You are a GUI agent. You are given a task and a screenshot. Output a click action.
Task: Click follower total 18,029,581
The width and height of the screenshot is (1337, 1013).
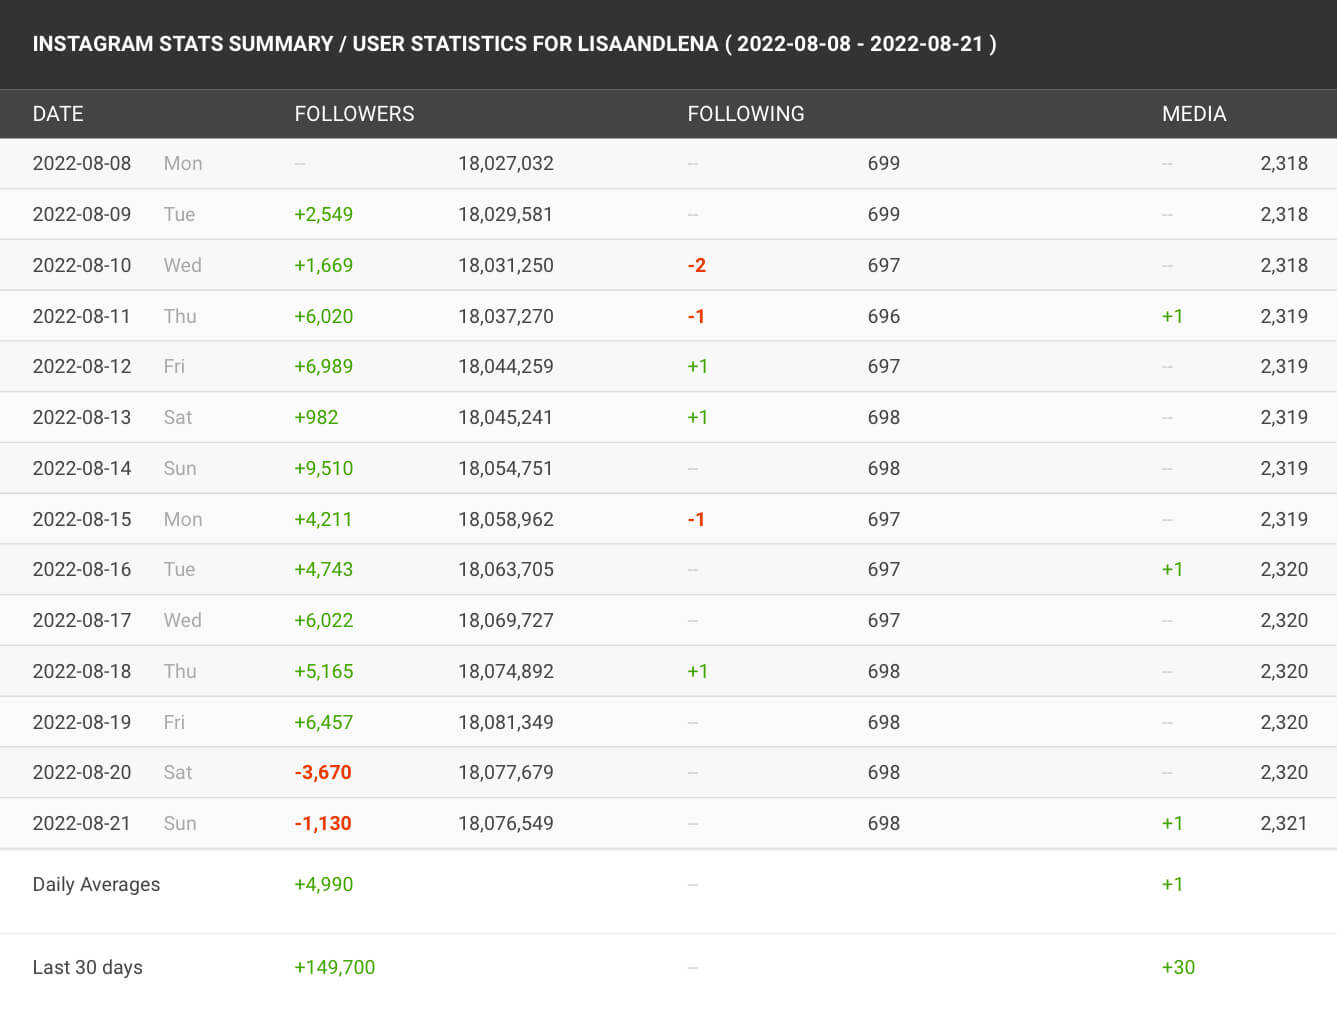click(x=506, y=214)
